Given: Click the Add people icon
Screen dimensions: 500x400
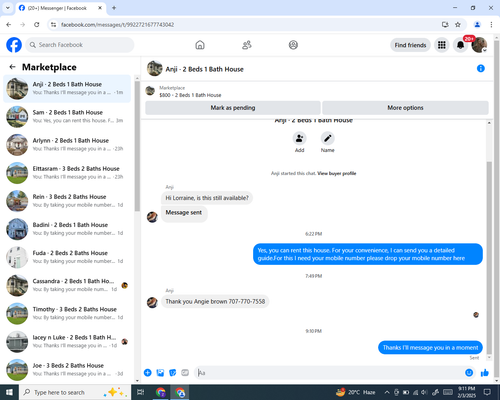Looking at the screenshot, I should tap(300, 138).
